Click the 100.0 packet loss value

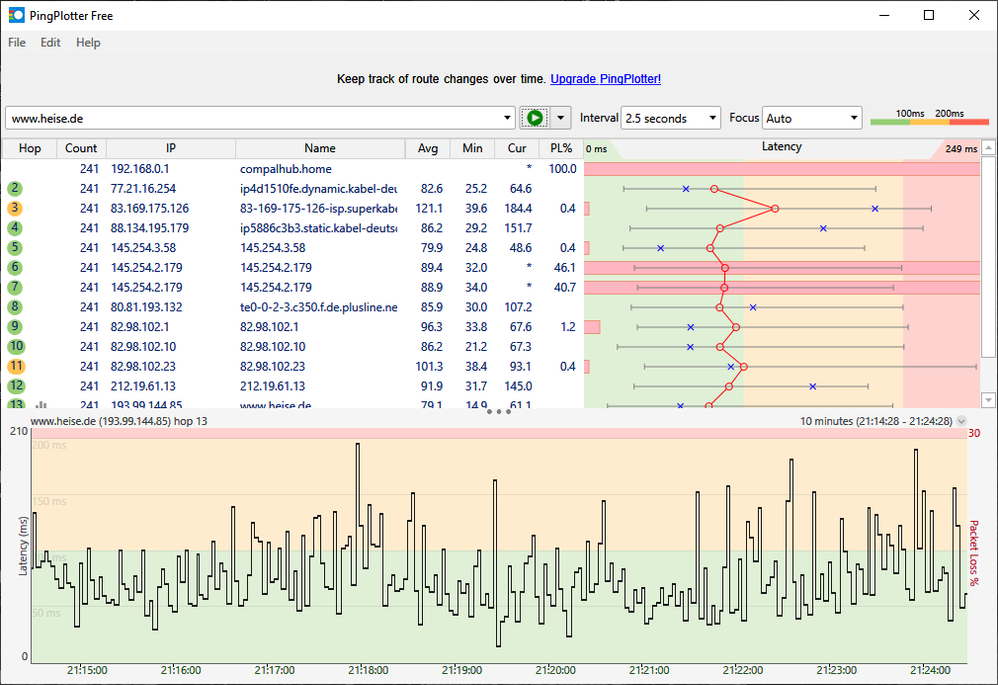[563, 169]
